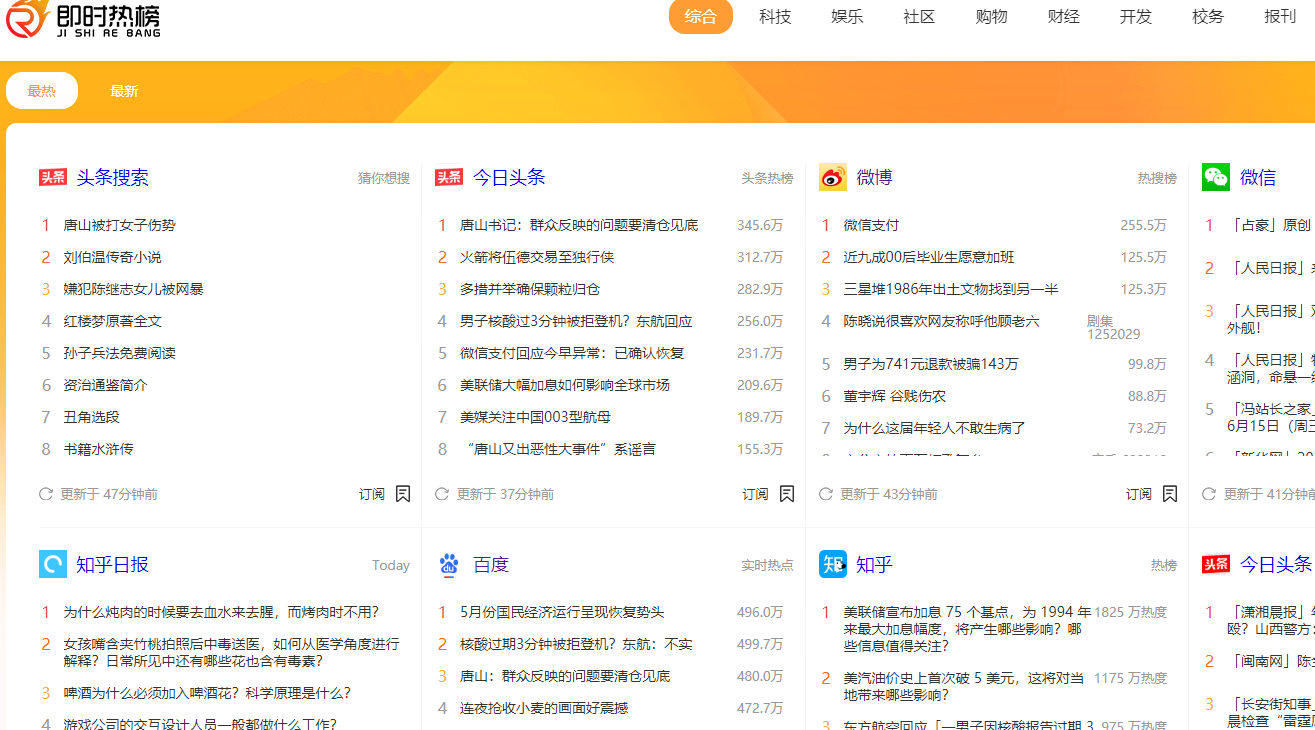Screen dimensions: 1315x730
Task: Click the Weibo logo icon
Action: pos(832,178)
